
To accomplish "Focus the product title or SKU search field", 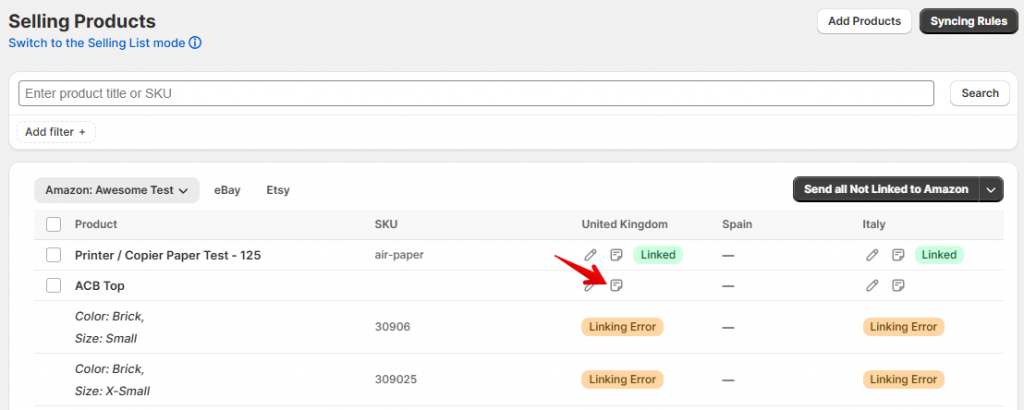I will click(x=476, y=93).
